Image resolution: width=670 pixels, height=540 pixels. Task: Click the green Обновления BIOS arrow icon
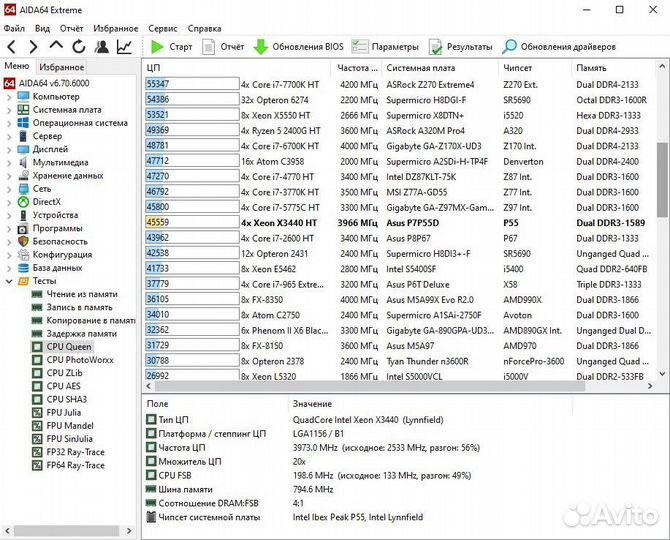tap(260, 47)
